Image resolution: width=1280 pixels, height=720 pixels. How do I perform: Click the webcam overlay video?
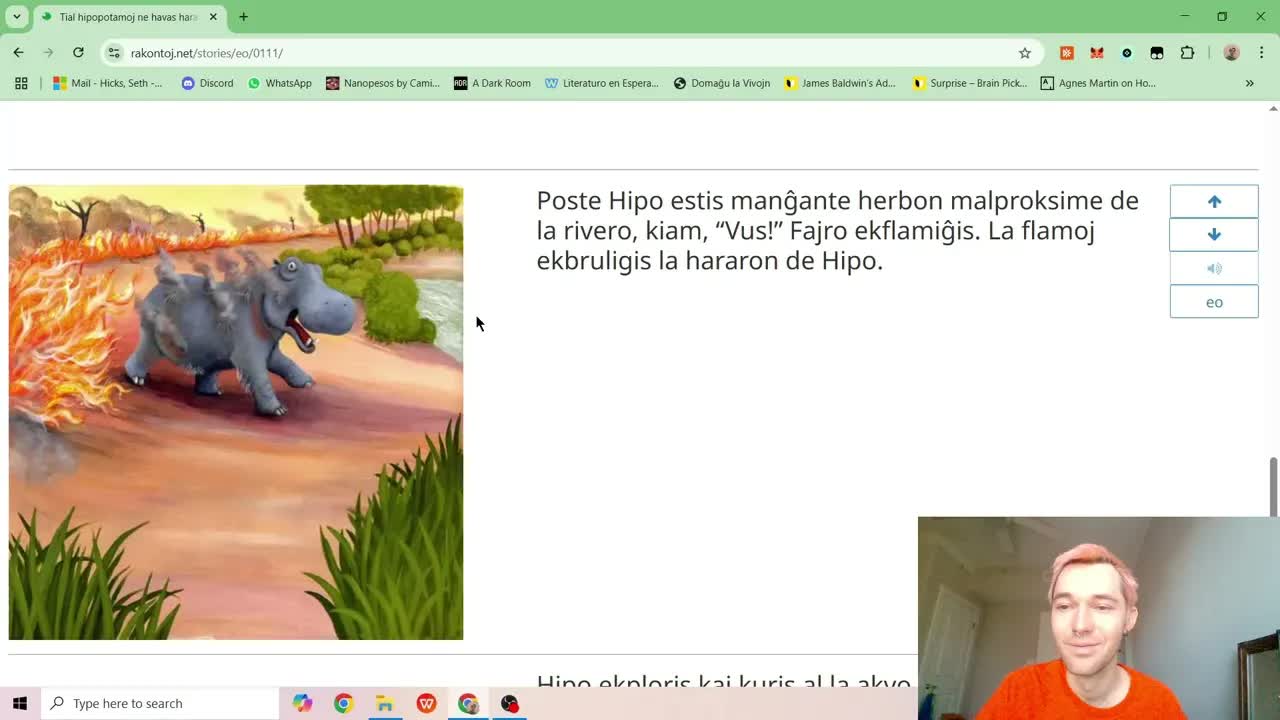click(1098, 618)
